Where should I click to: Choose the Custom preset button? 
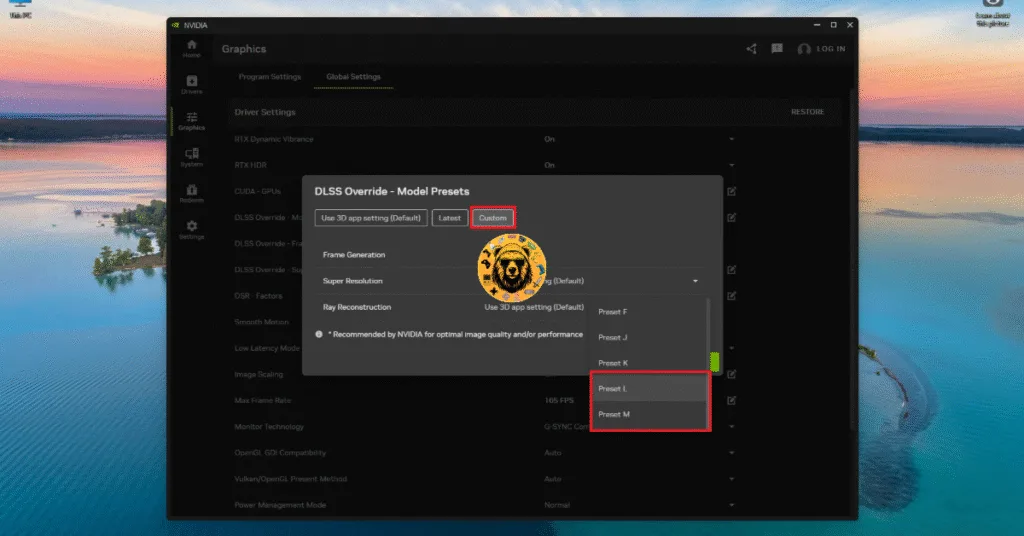pyautogui.click(x=493, y=218)
